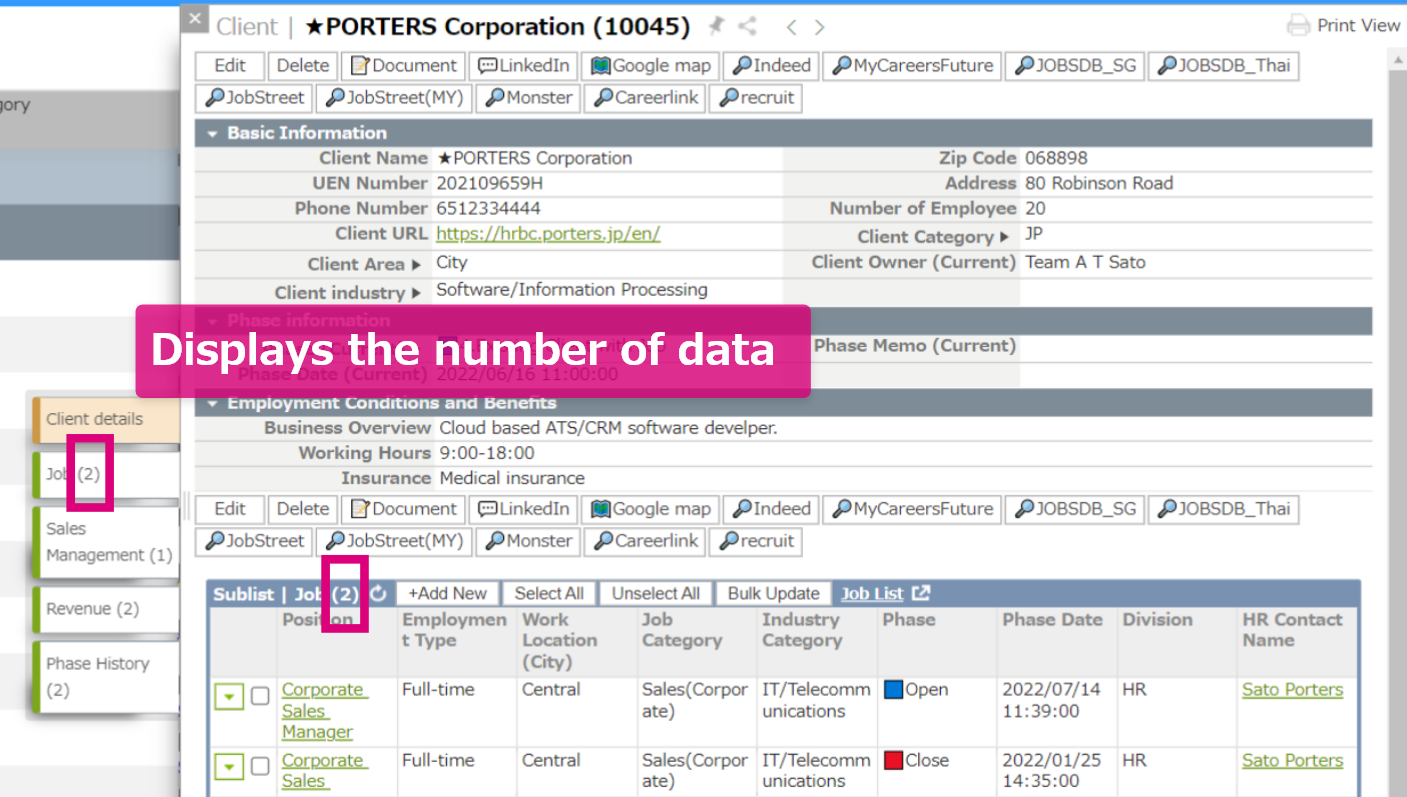
Task: Open the hrbc.porters.jp client URL
Action: point(548,234)
